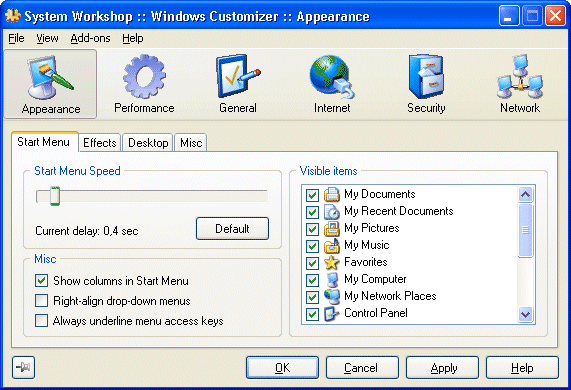Select the My Pictures list label
The height and width of the screenshot is (390, 571).
coord(372,229)
